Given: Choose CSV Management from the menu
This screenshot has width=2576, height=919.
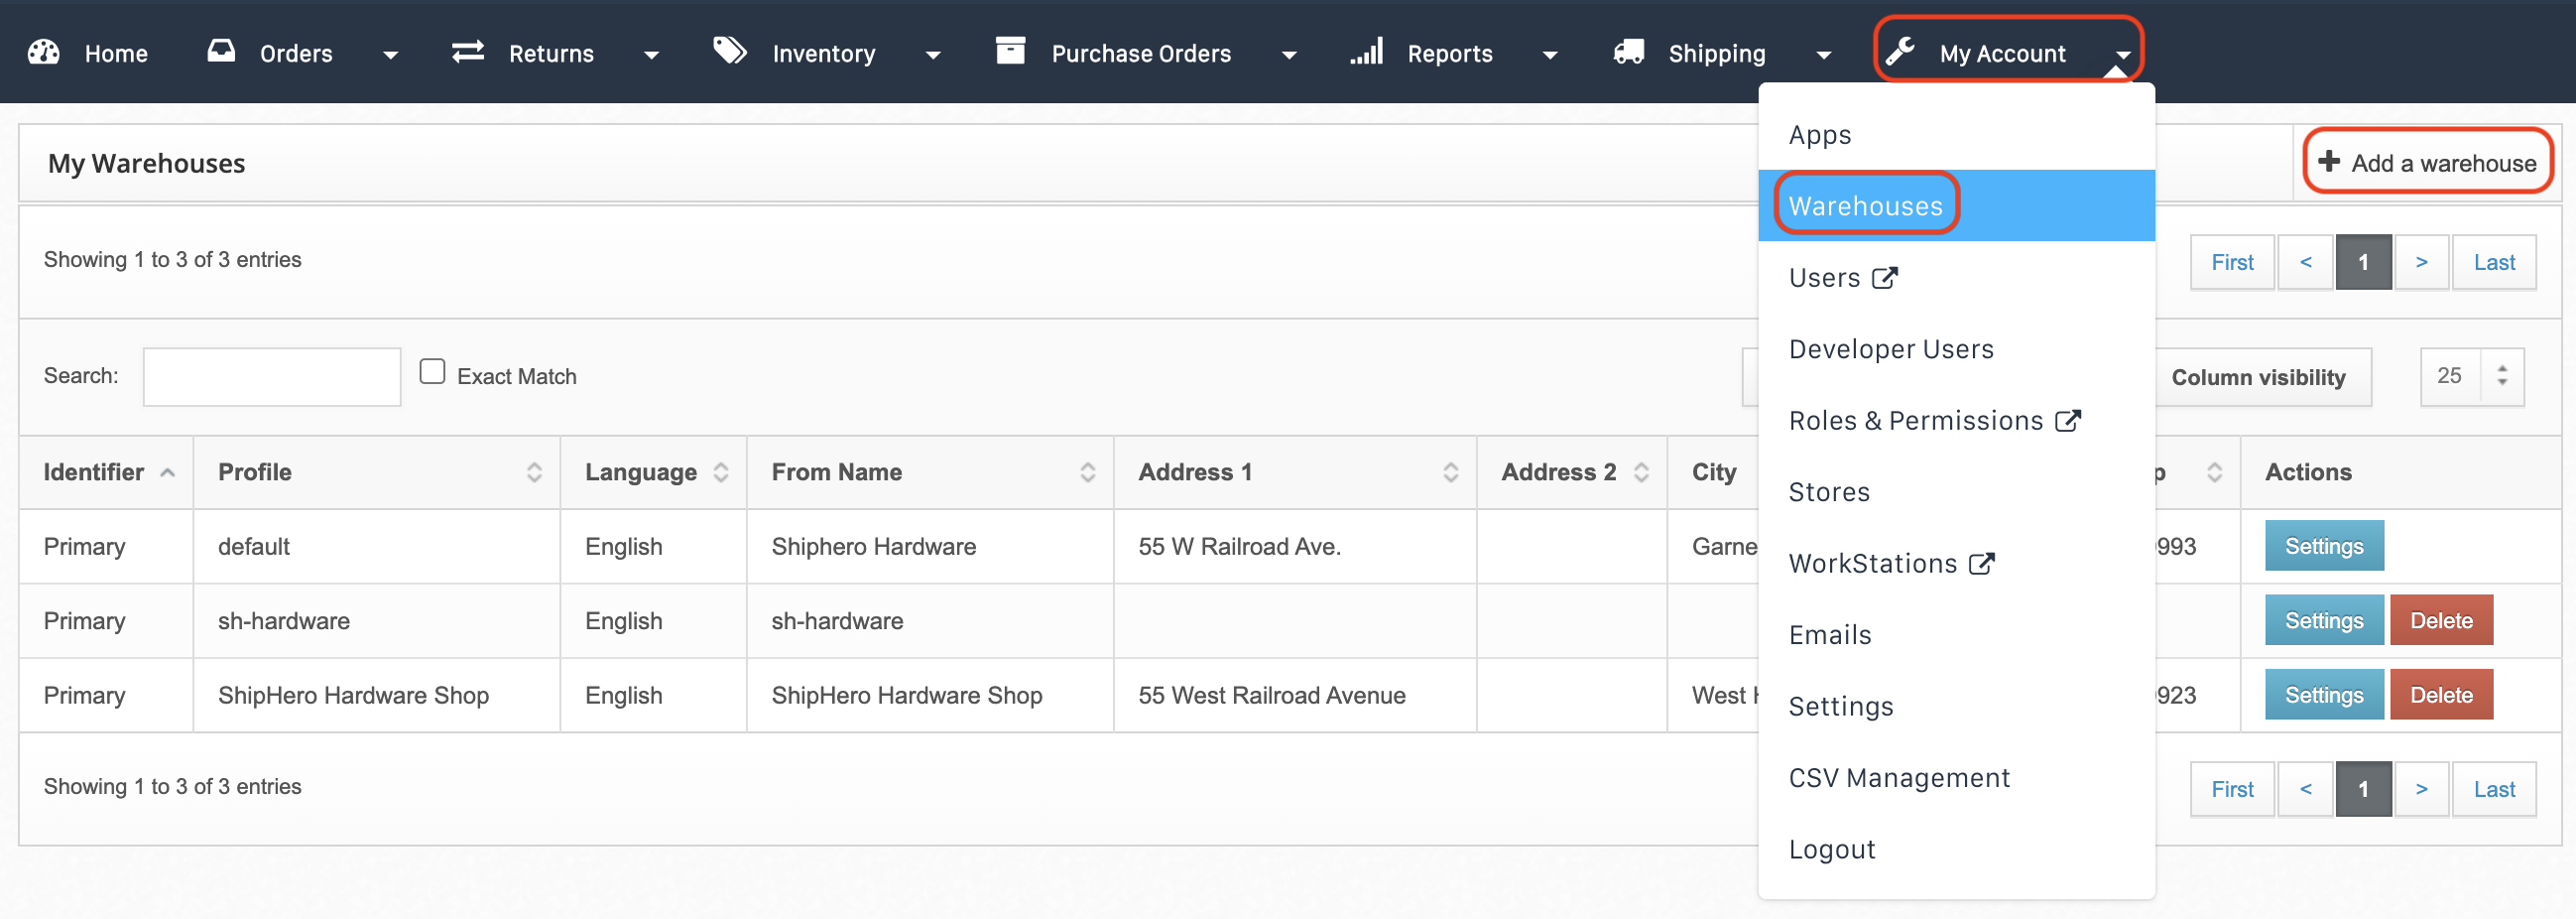Looking at the screenshot, I should 1898,777.
